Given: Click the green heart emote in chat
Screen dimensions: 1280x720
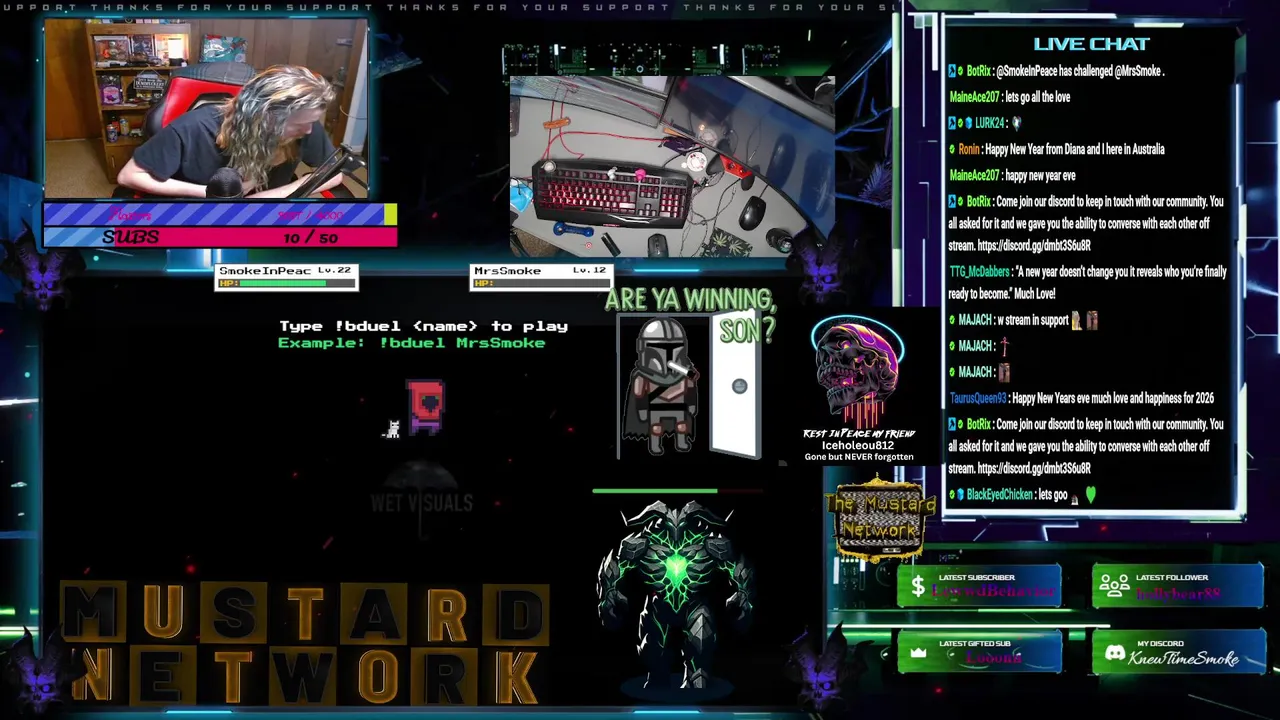Looking at the screenshot, I should pyautogui.click(x=1091, y=494).
